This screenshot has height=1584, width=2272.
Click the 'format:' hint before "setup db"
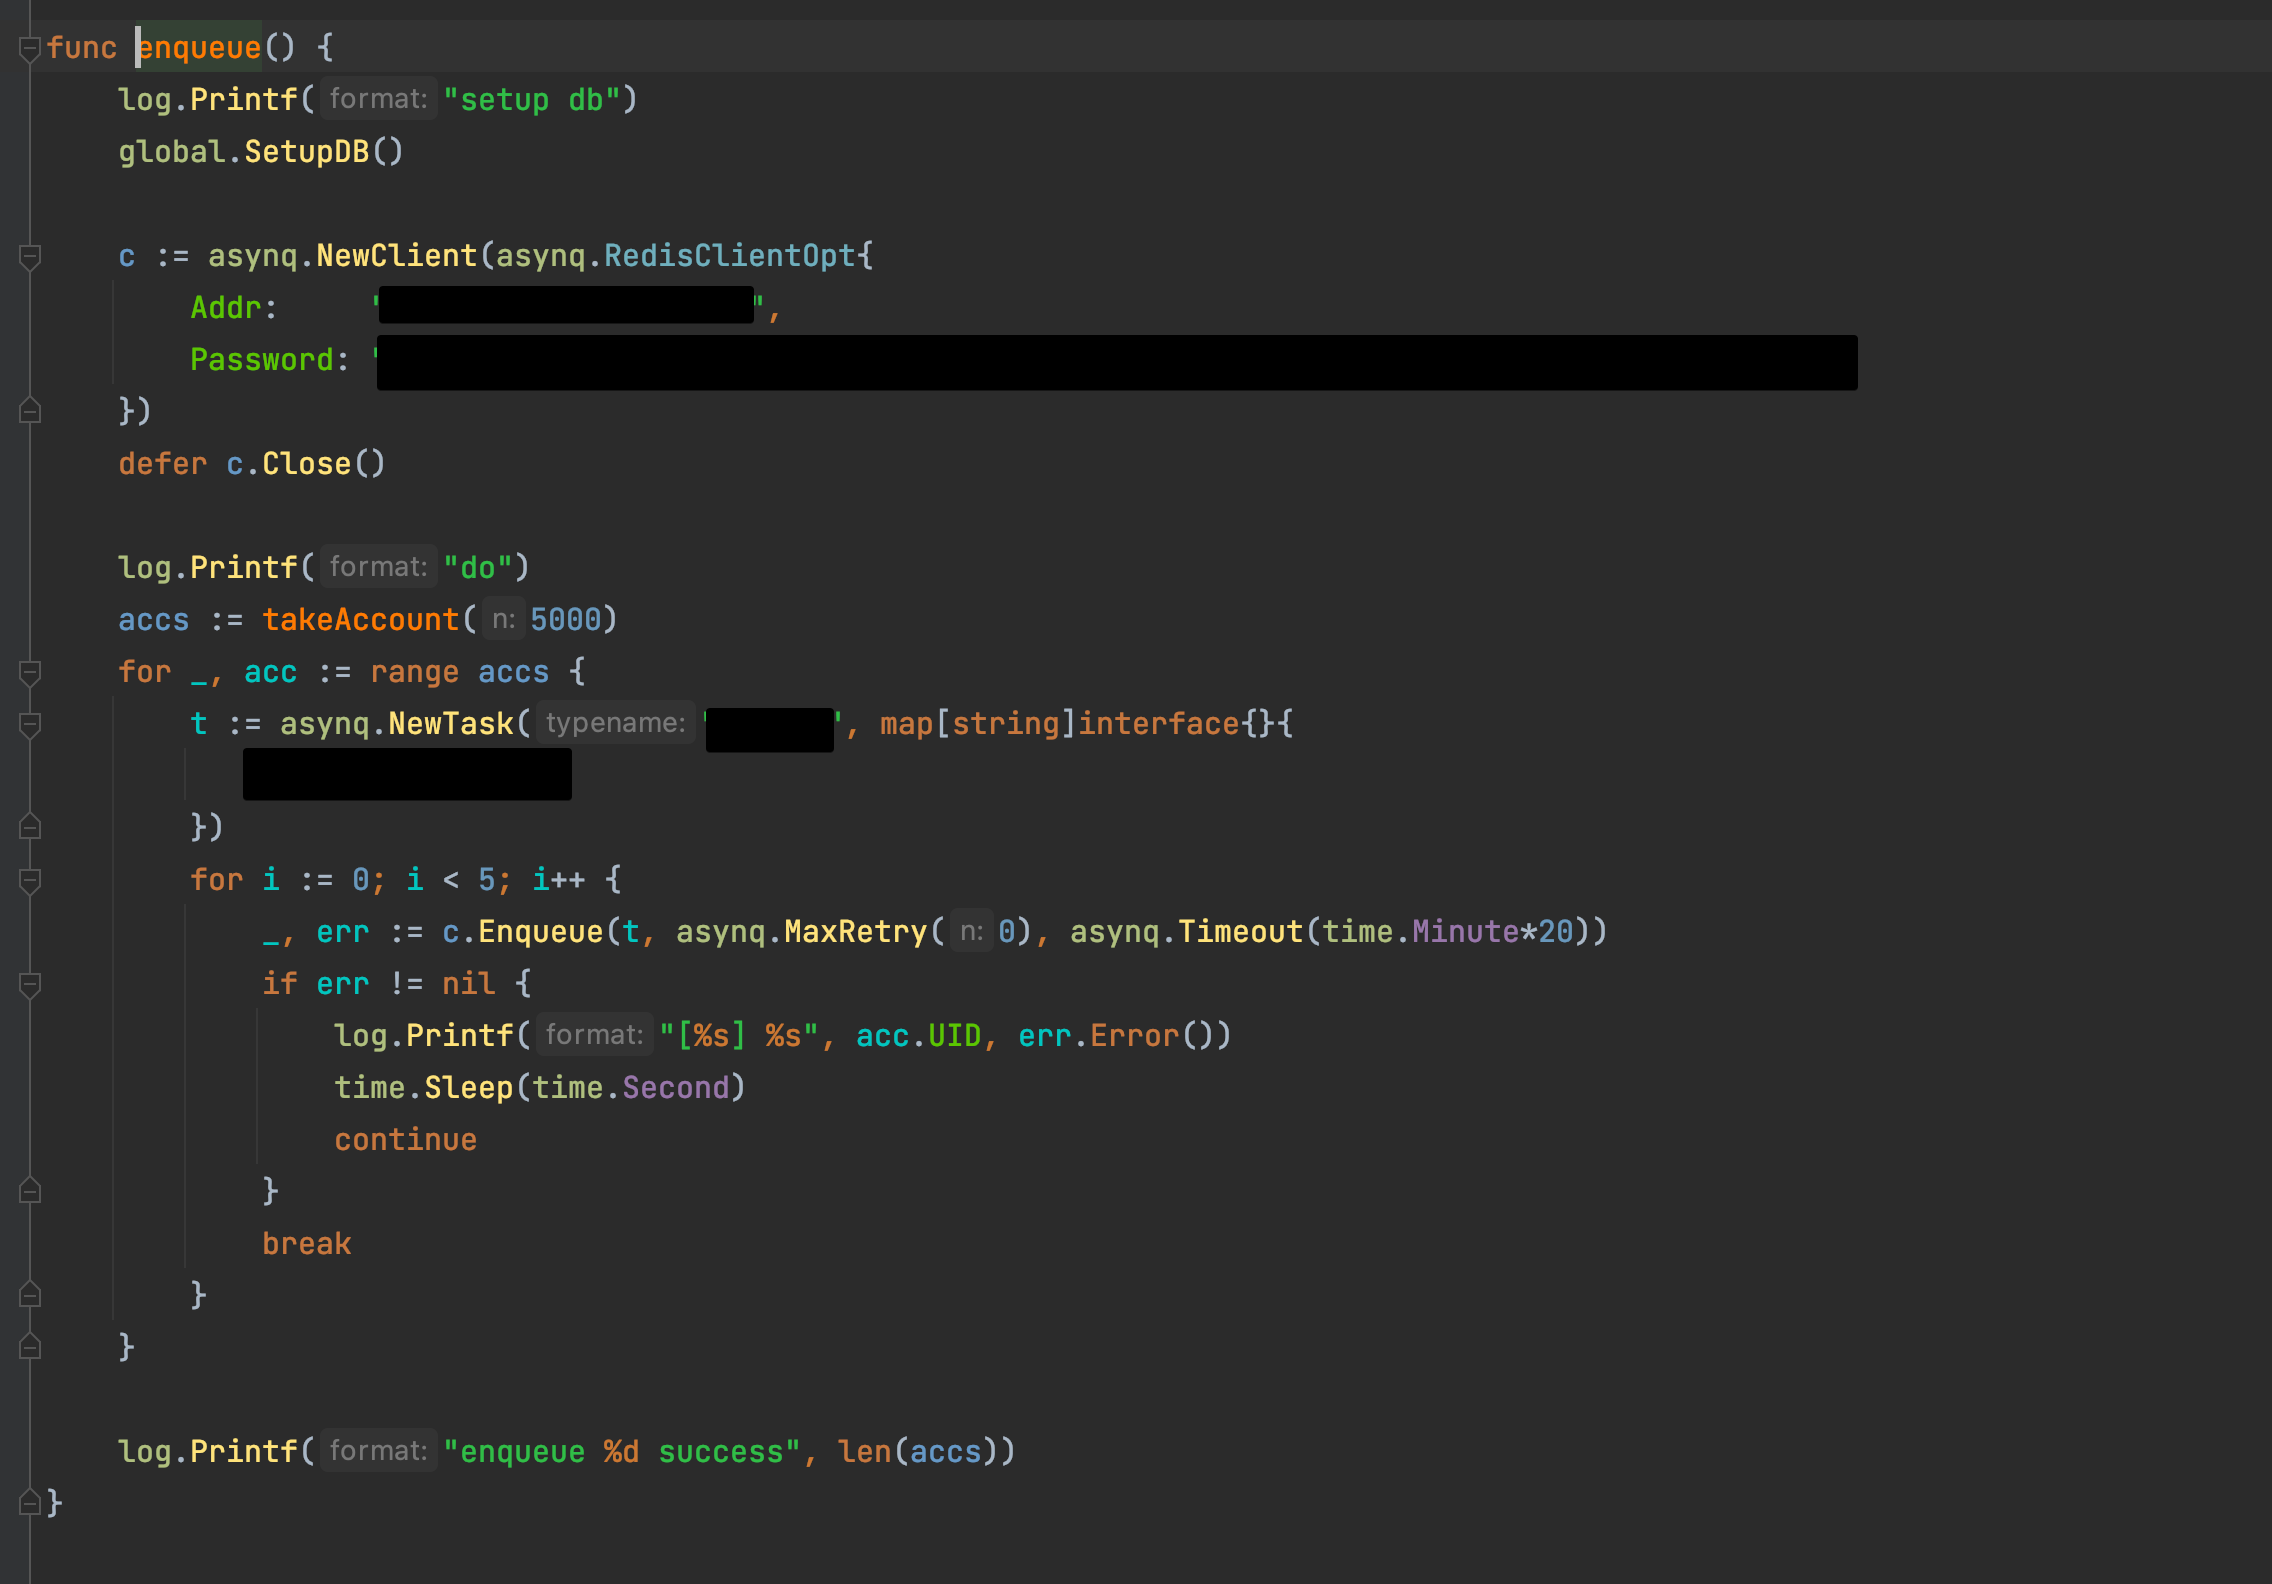point(378,99)
